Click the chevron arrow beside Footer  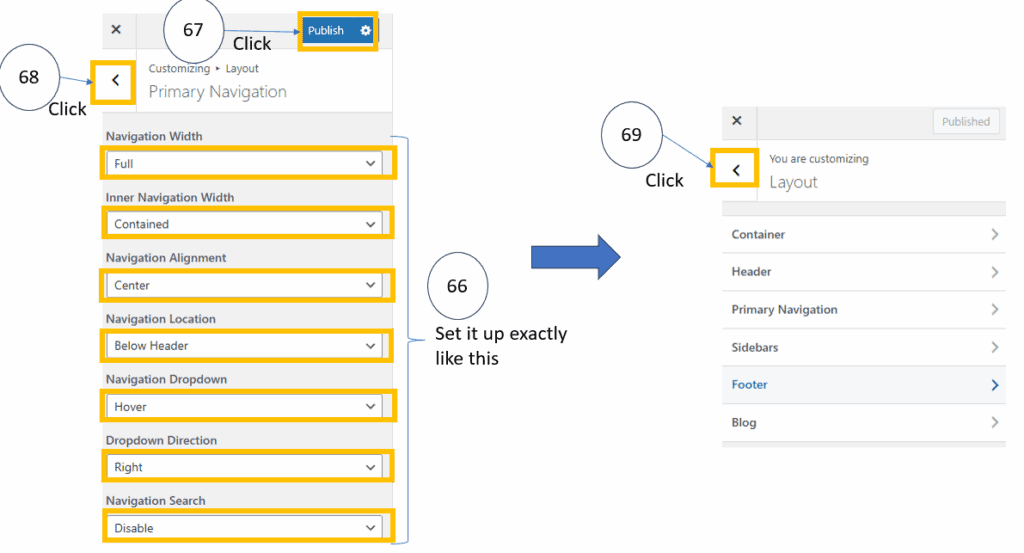pos(994,385)
